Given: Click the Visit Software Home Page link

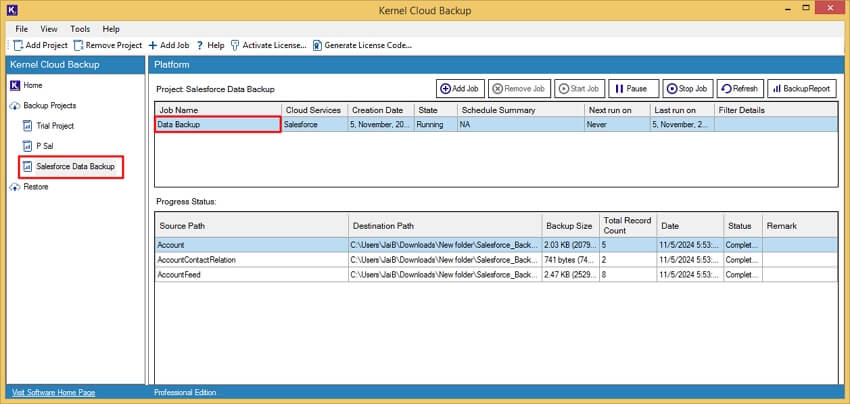Looking at the screenshot, I should [54, 392].
